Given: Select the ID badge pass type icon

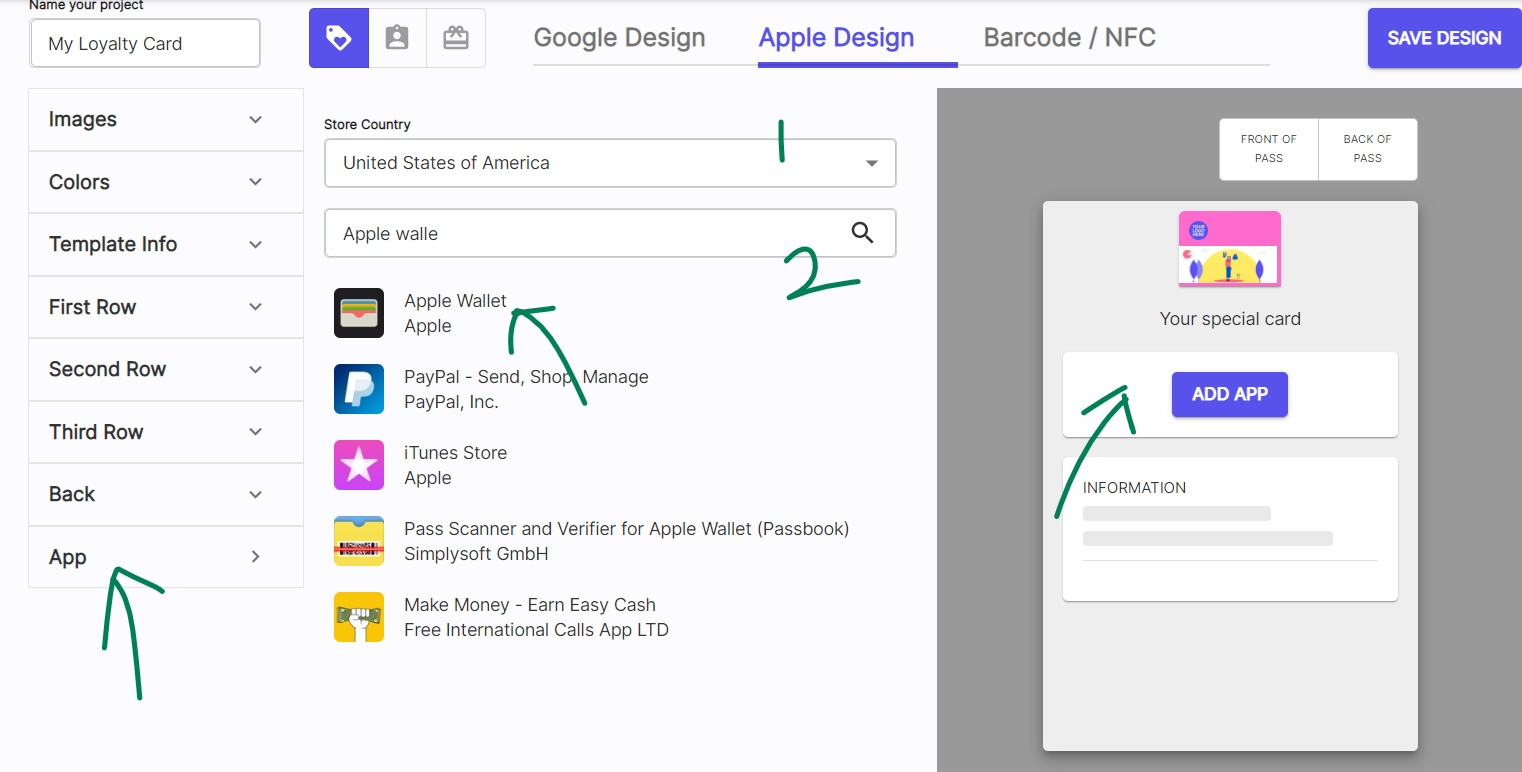Looking at the screenshot, I should [397, 38].
